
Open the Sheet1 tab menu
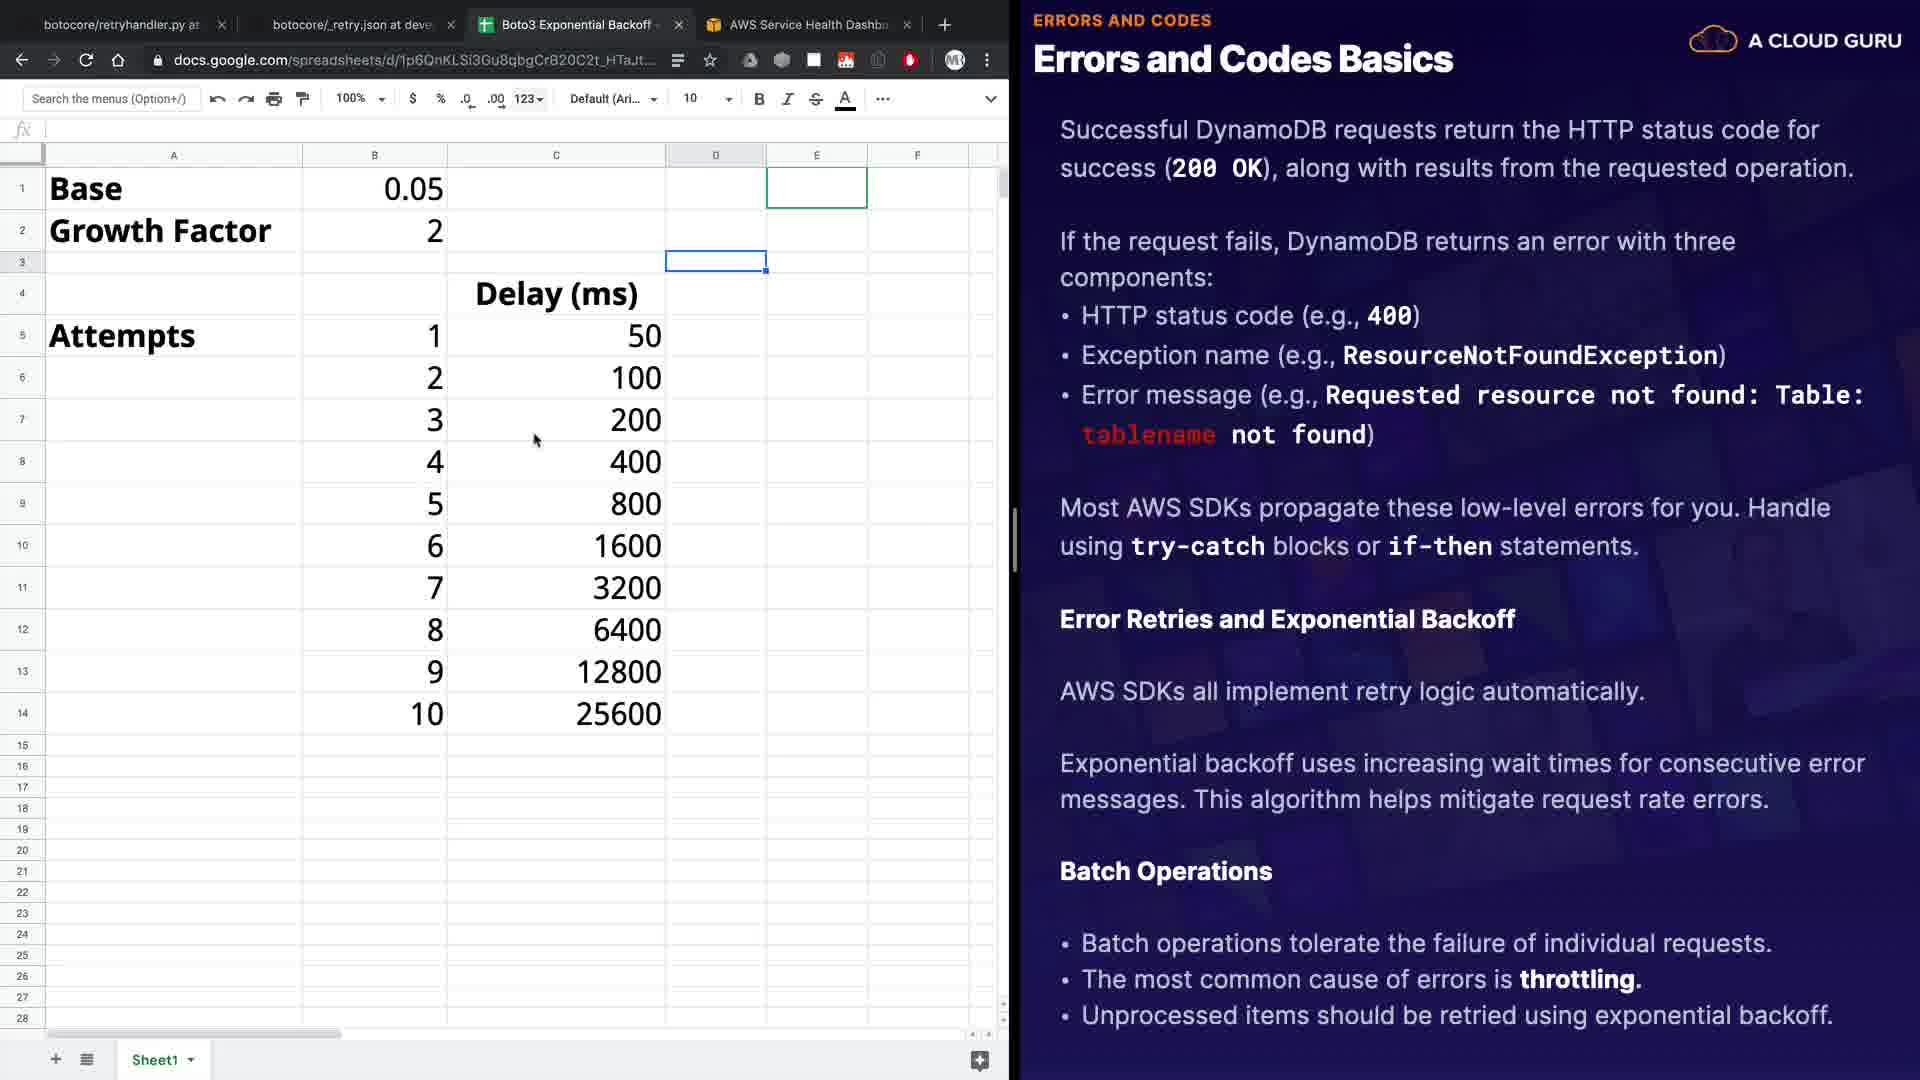coord(191,1060)
